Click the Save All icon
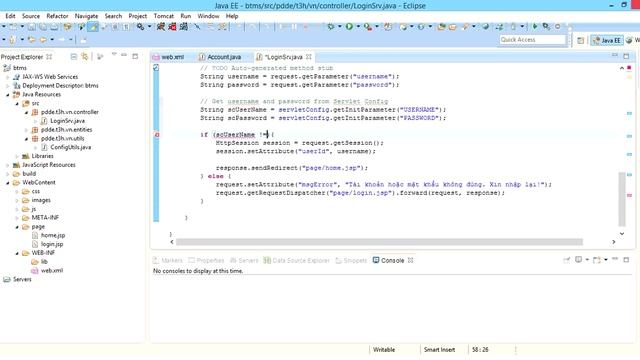Screen dimensions: 640x360 pyautogui.click(x=42, y=27)
